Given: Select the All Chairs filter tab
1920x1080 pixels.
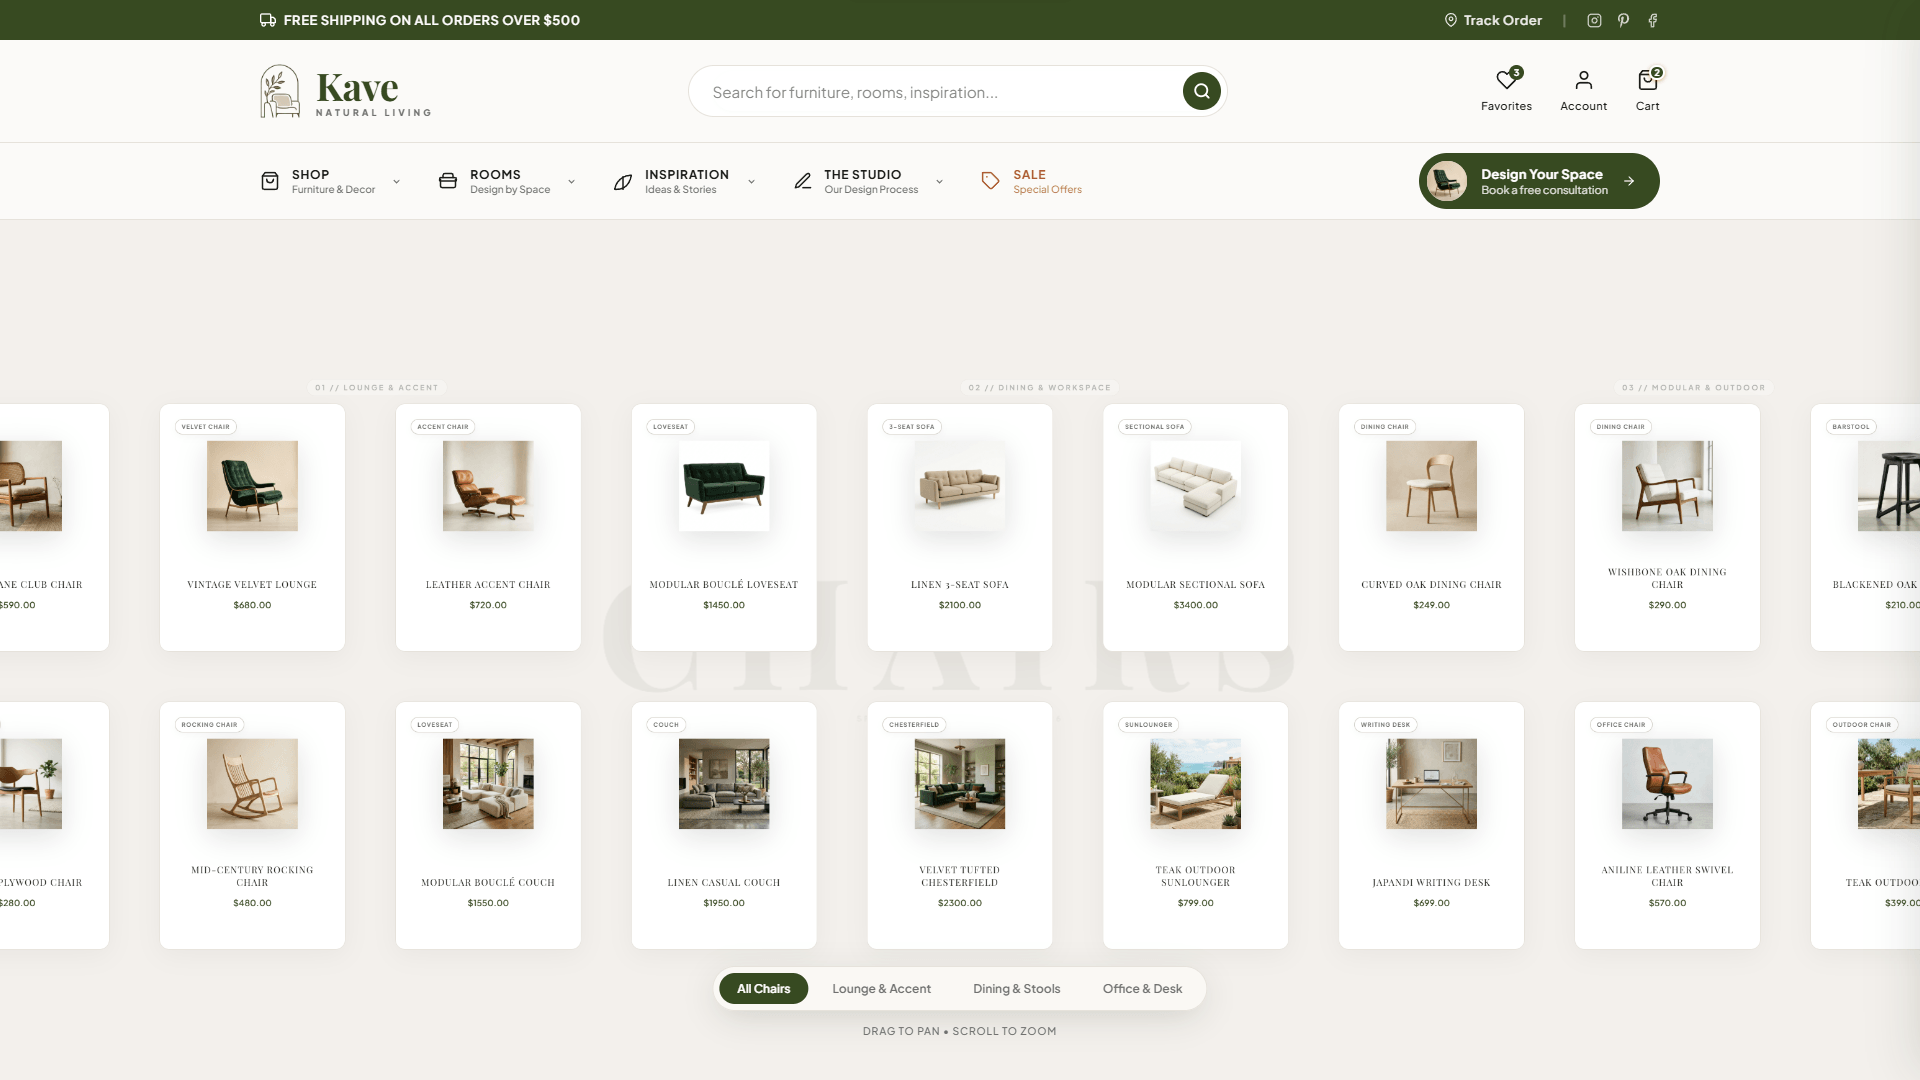Looking at the screenshot, I should [x=763, y=989].
